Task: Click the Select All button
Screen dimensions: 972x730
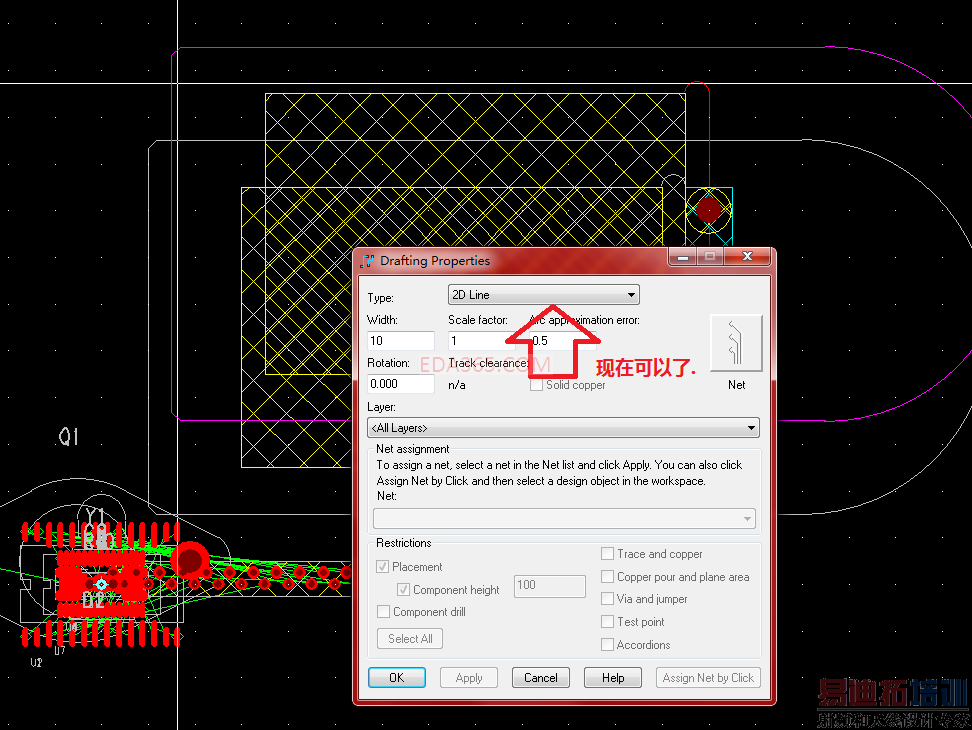Action: [x=410, y=639]
